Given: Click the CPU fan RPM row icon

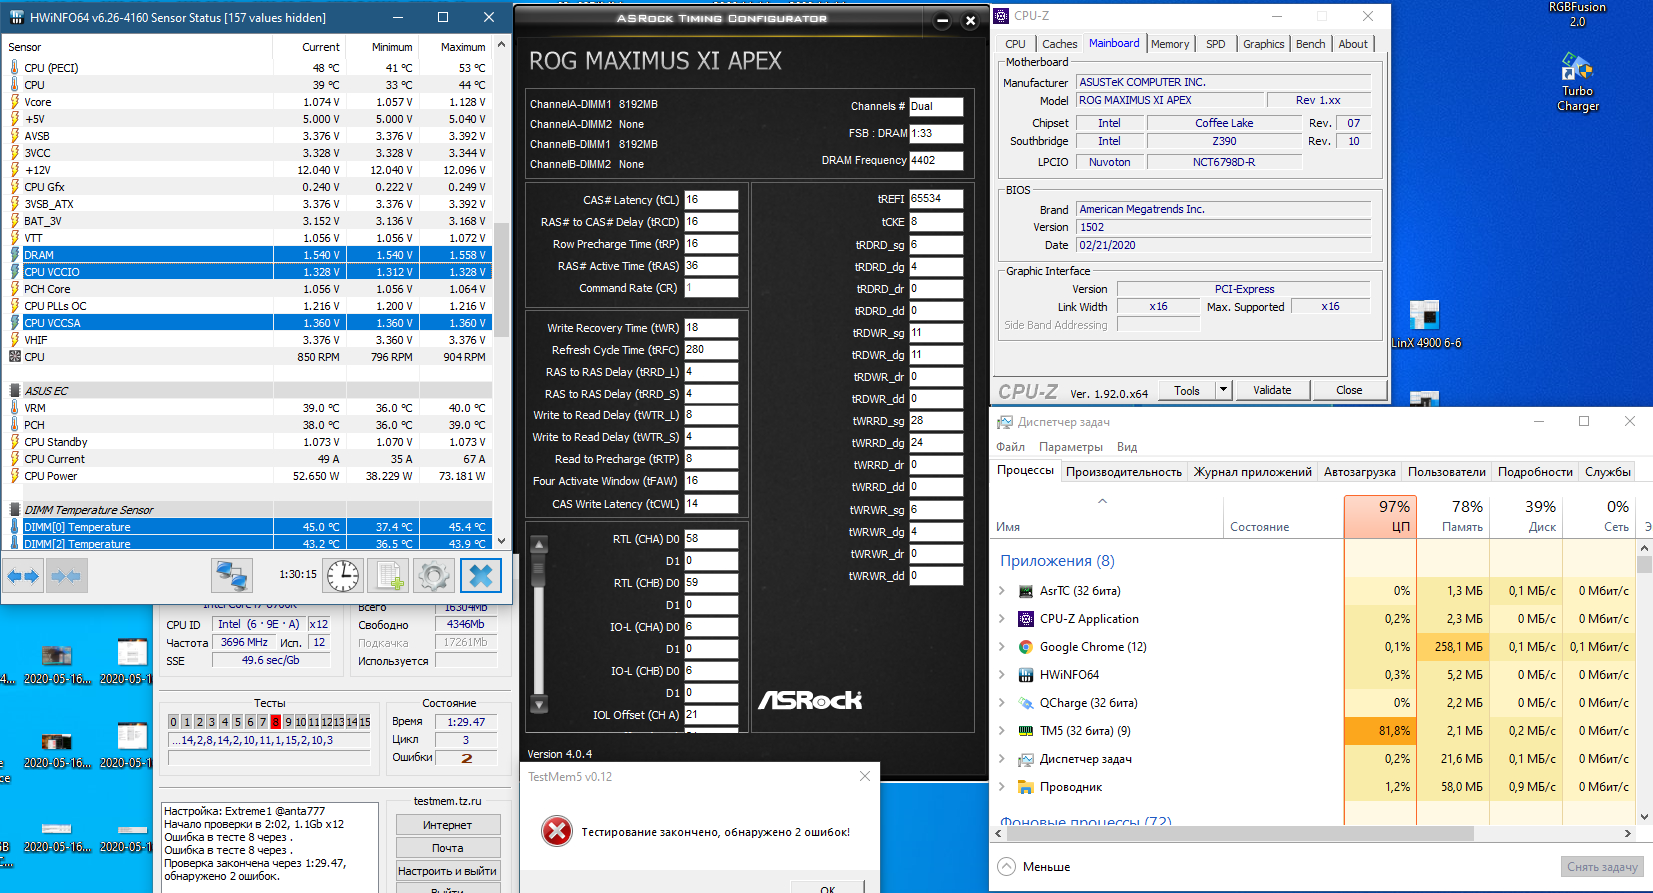Looking at the screenshot, I should pos(14,357).
